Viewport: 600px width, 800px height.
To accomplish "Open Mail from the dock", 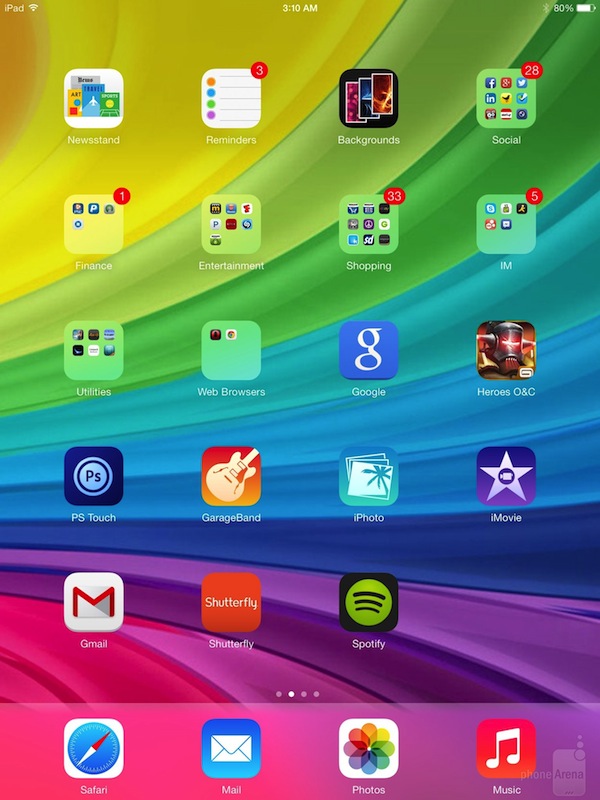I will (231, 748).
